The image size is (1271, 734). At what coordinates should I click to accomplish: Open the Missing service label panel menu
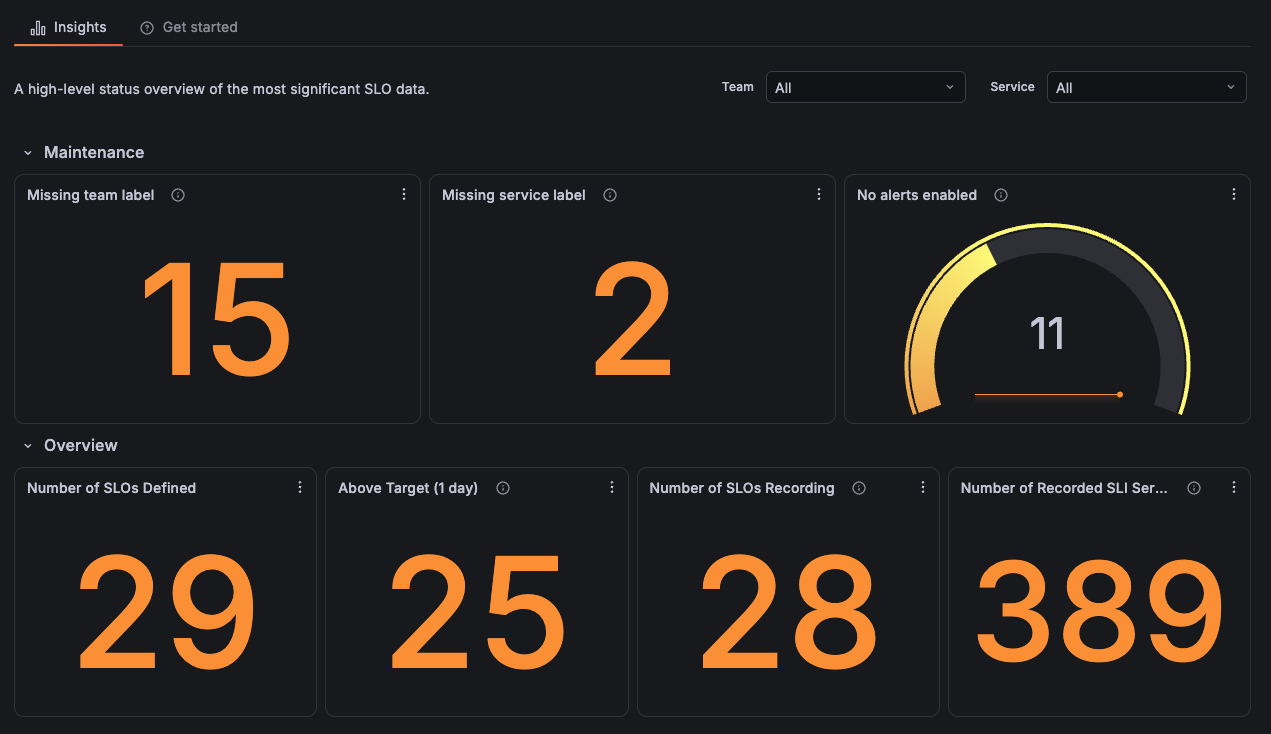tap(819, 195)
